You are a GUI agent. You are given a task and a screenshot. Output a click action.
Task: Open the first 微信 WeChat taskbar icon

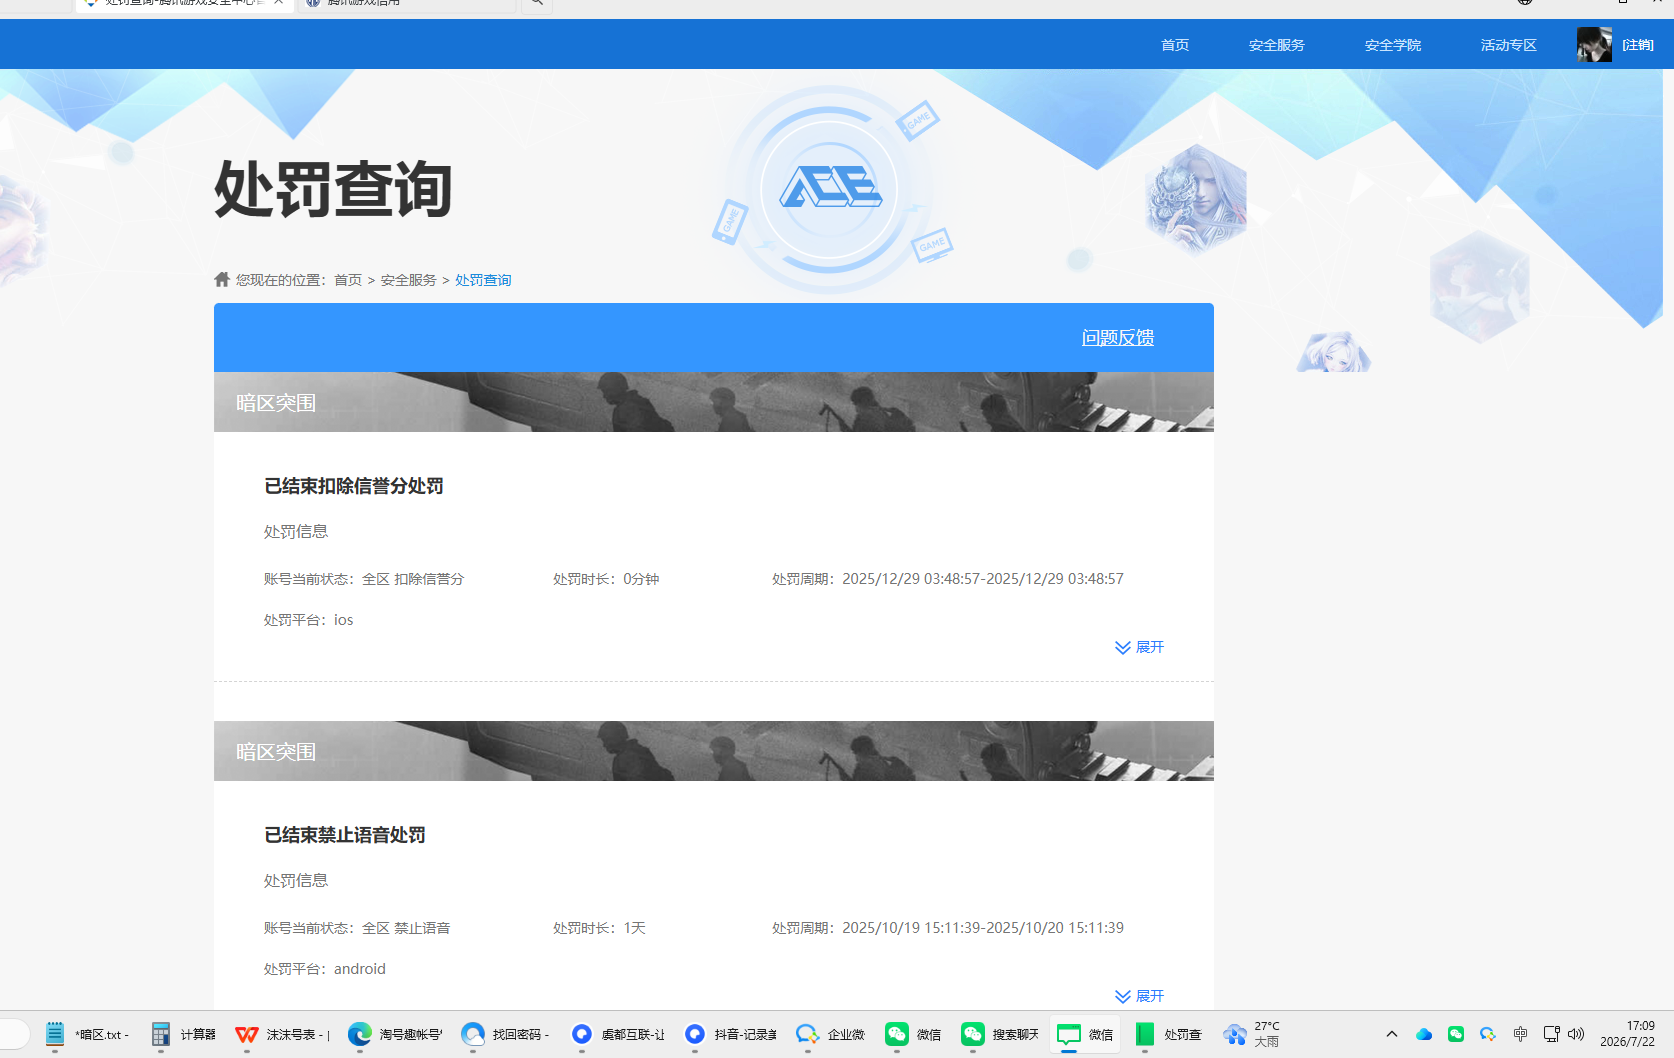point(913,1034)
